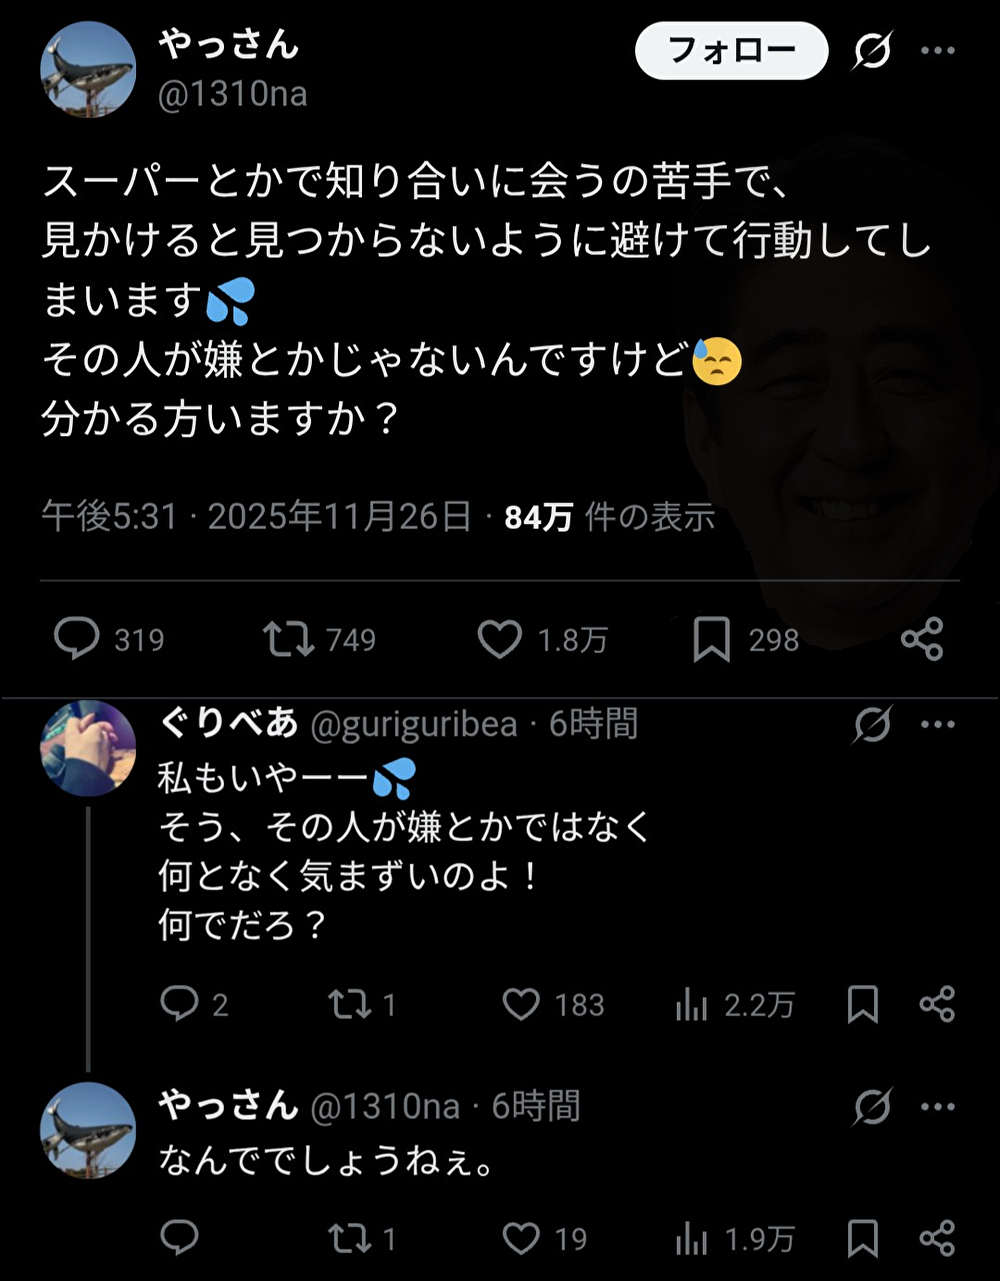This screenshot has width=1000, height=1281.
Task: Share ぐりべあ's reply
Action: click(936, 1004)
